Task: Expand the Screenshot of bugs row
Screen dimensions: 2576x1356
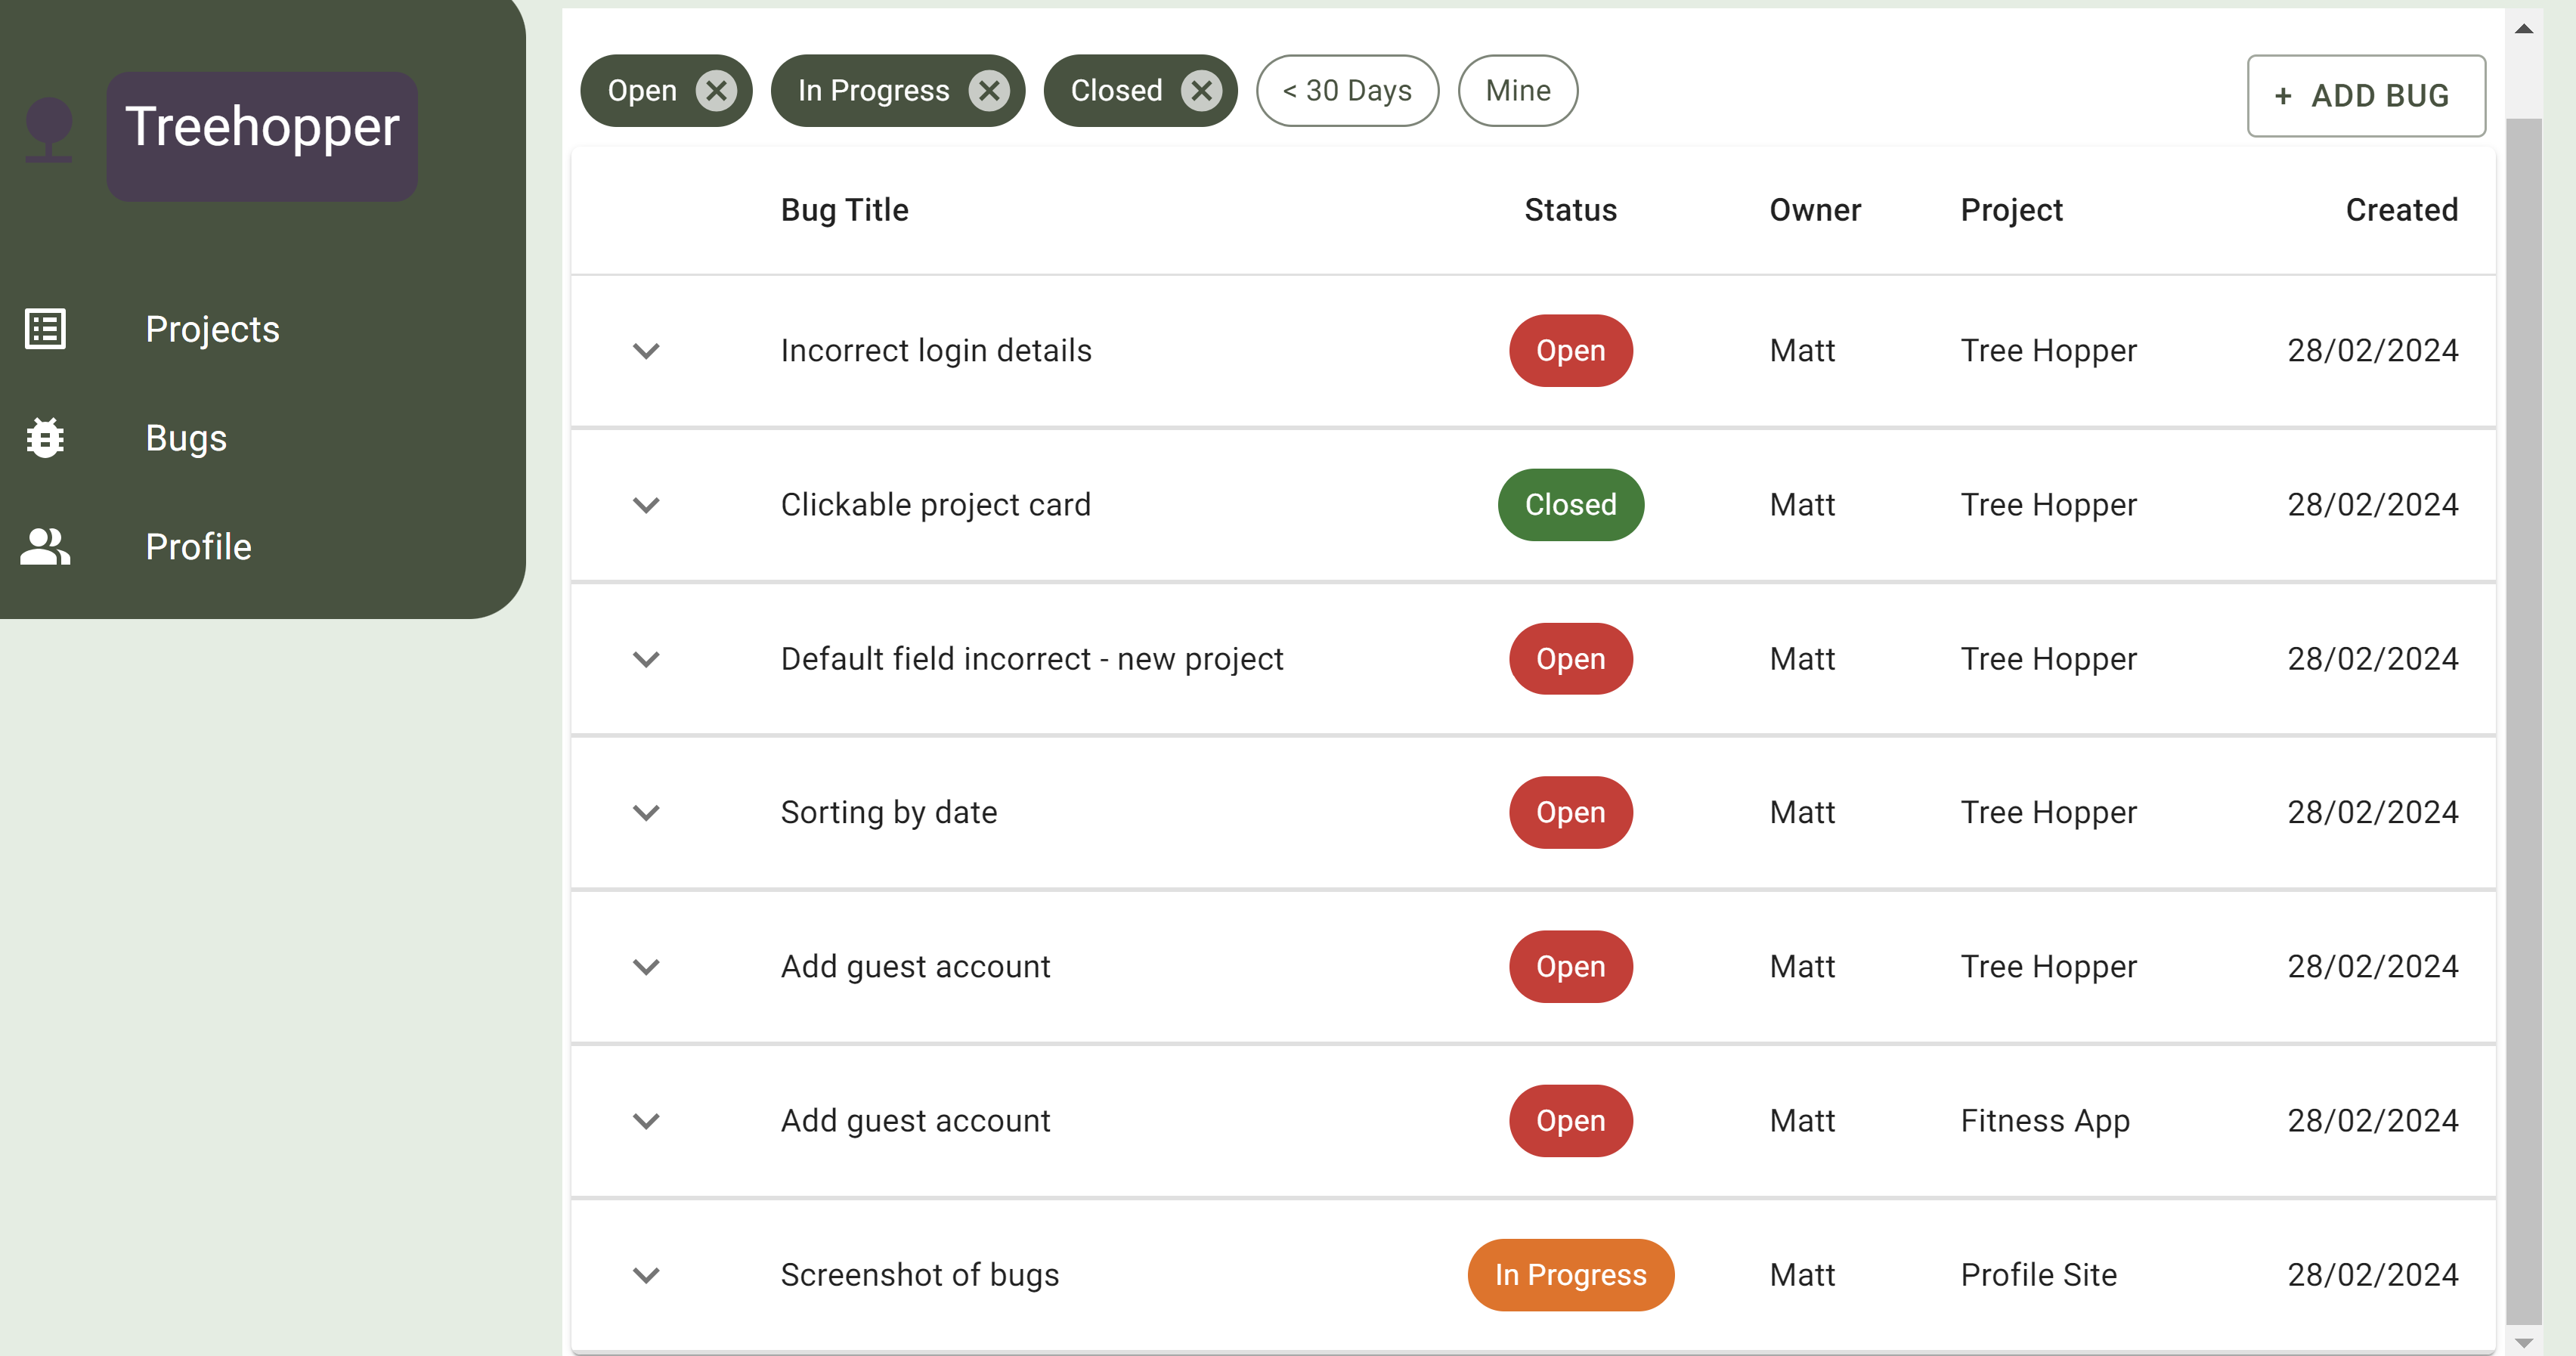Action: (646, 1275)
